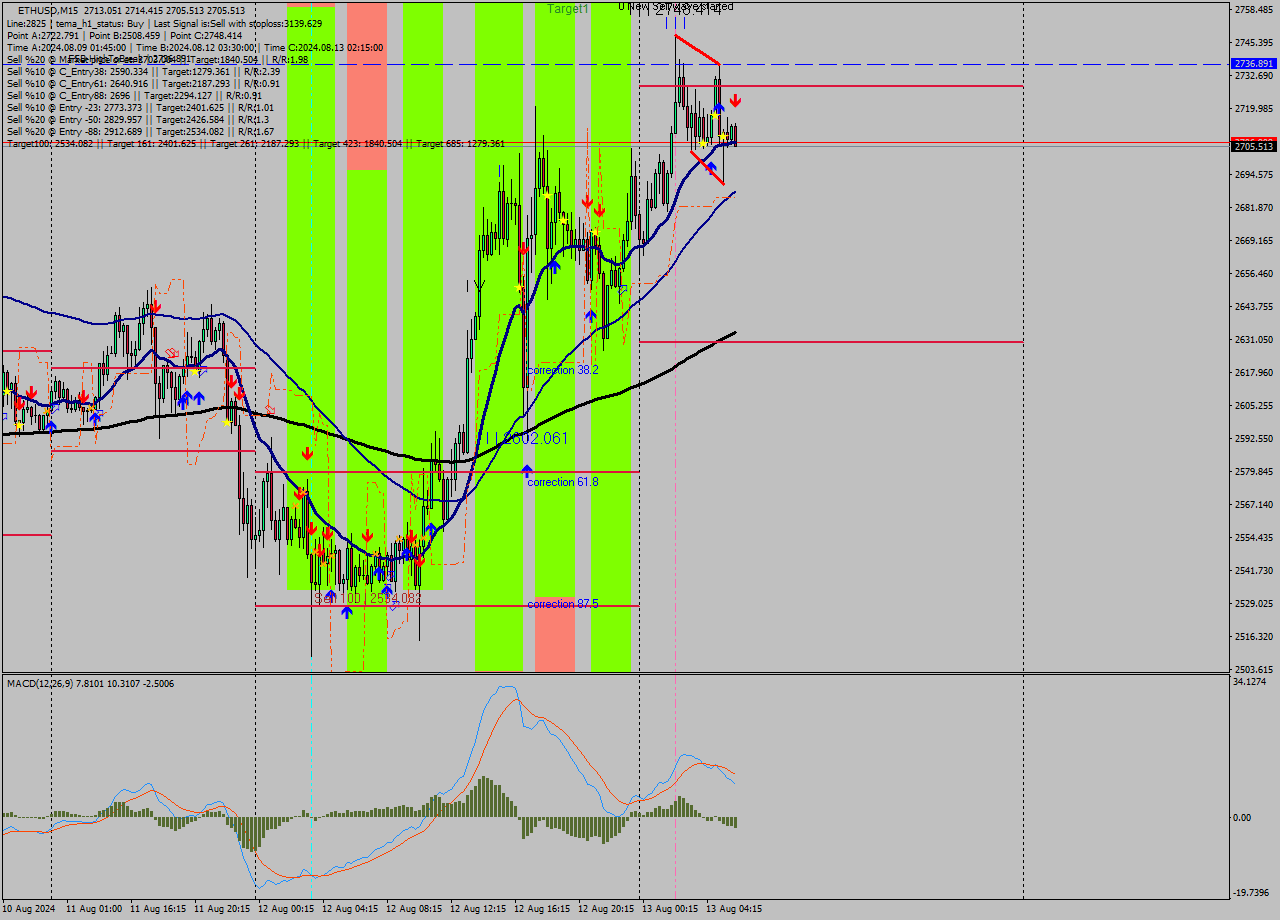Click the red down arrow right of latest candle
The height and width of the screenshot is (920, 1280).
tap(735, 100)
